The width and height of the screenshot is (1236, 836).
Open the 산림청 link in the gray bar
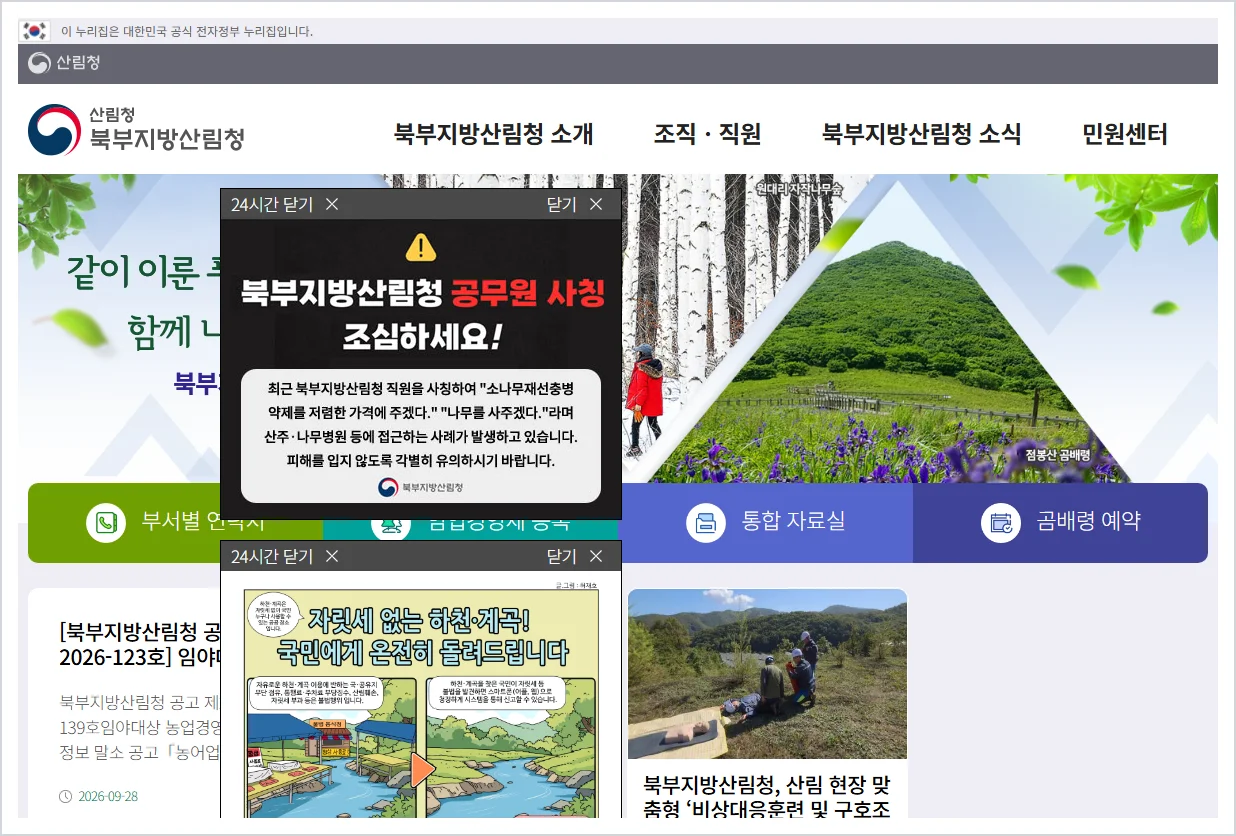[x=65, y=63]
